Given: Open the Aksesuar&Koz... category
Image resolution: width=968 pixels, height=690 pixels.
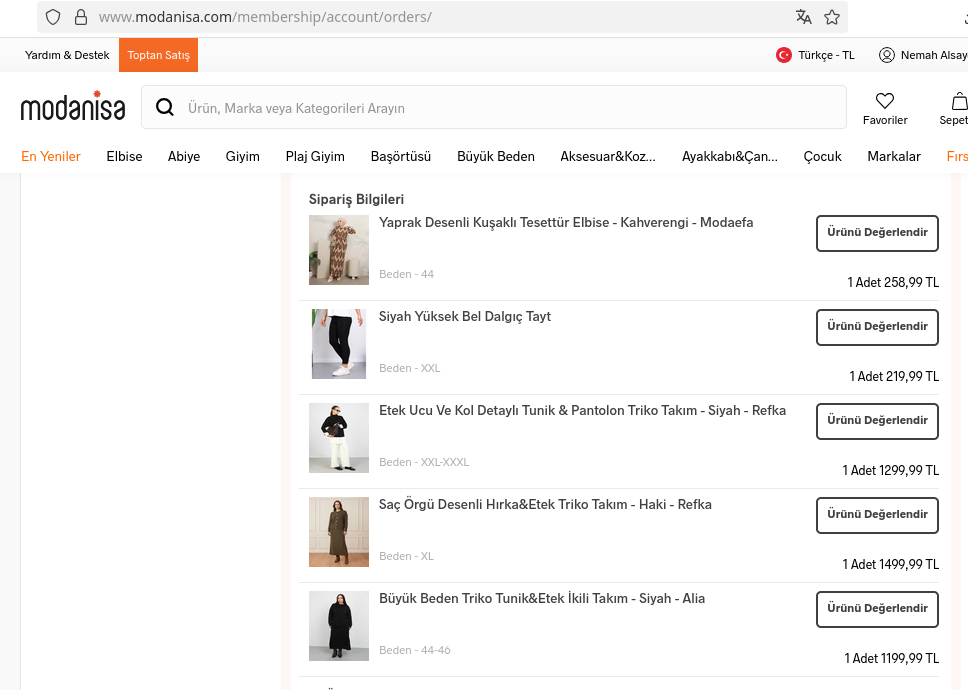Looking at the screenshot, I should click(x=608, y=156).
